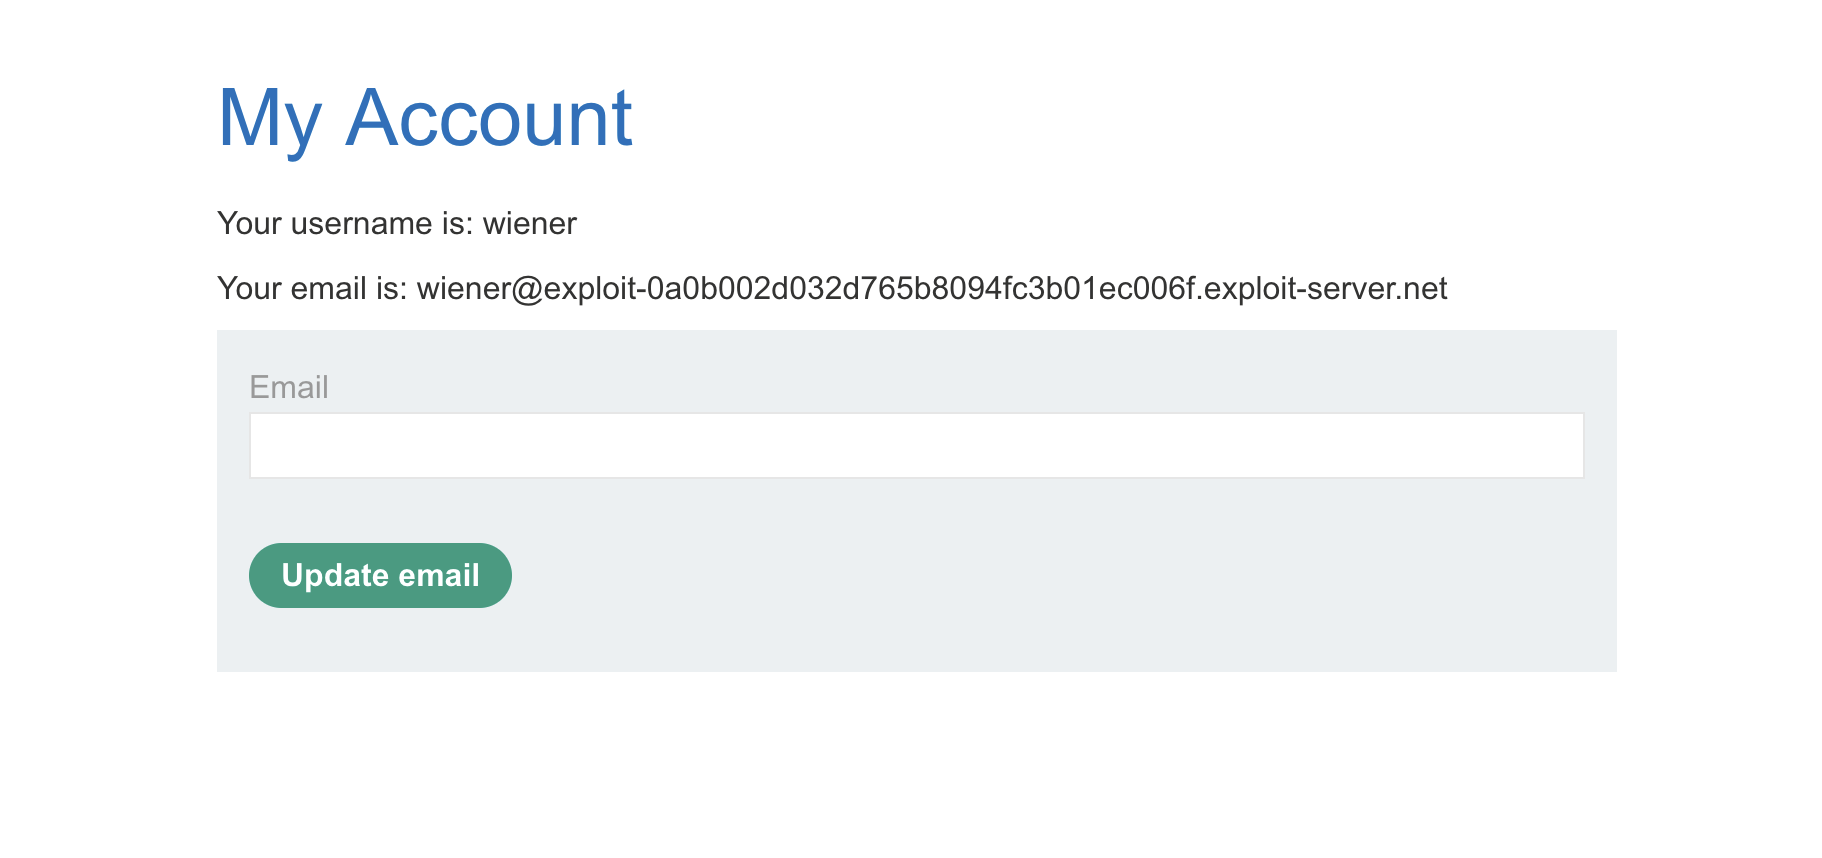
Task: Click the gray panel right of the Email label
Action: 900,387
